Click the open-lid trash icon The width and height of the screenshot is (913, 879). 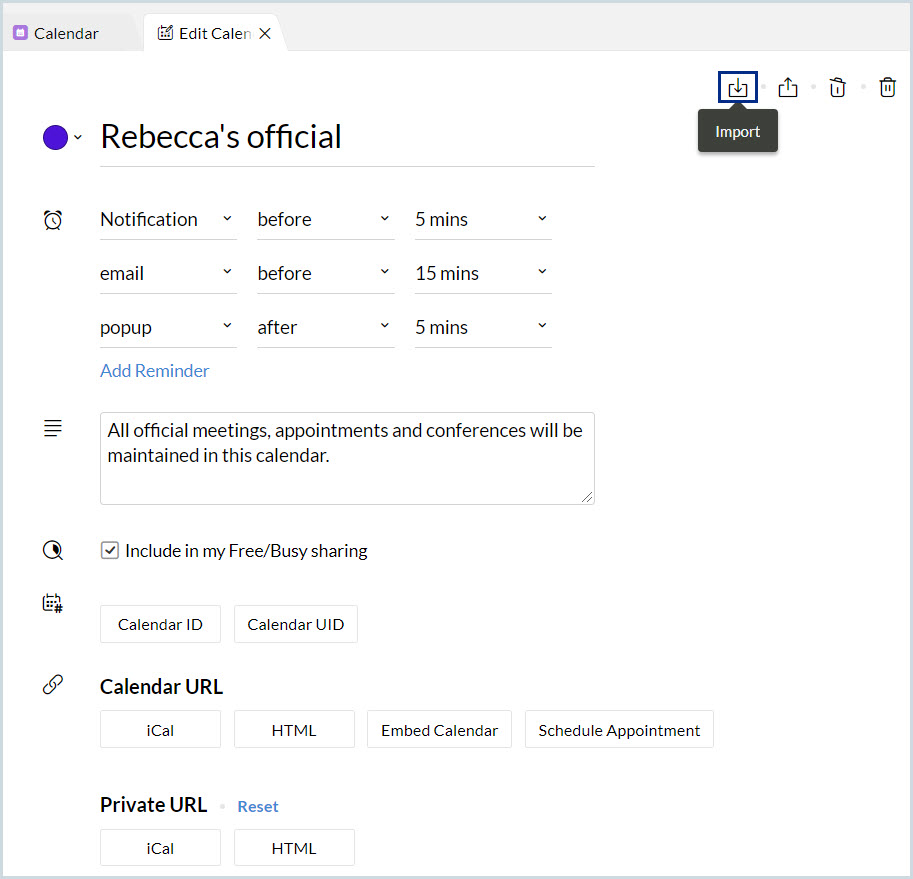[838, 88]
